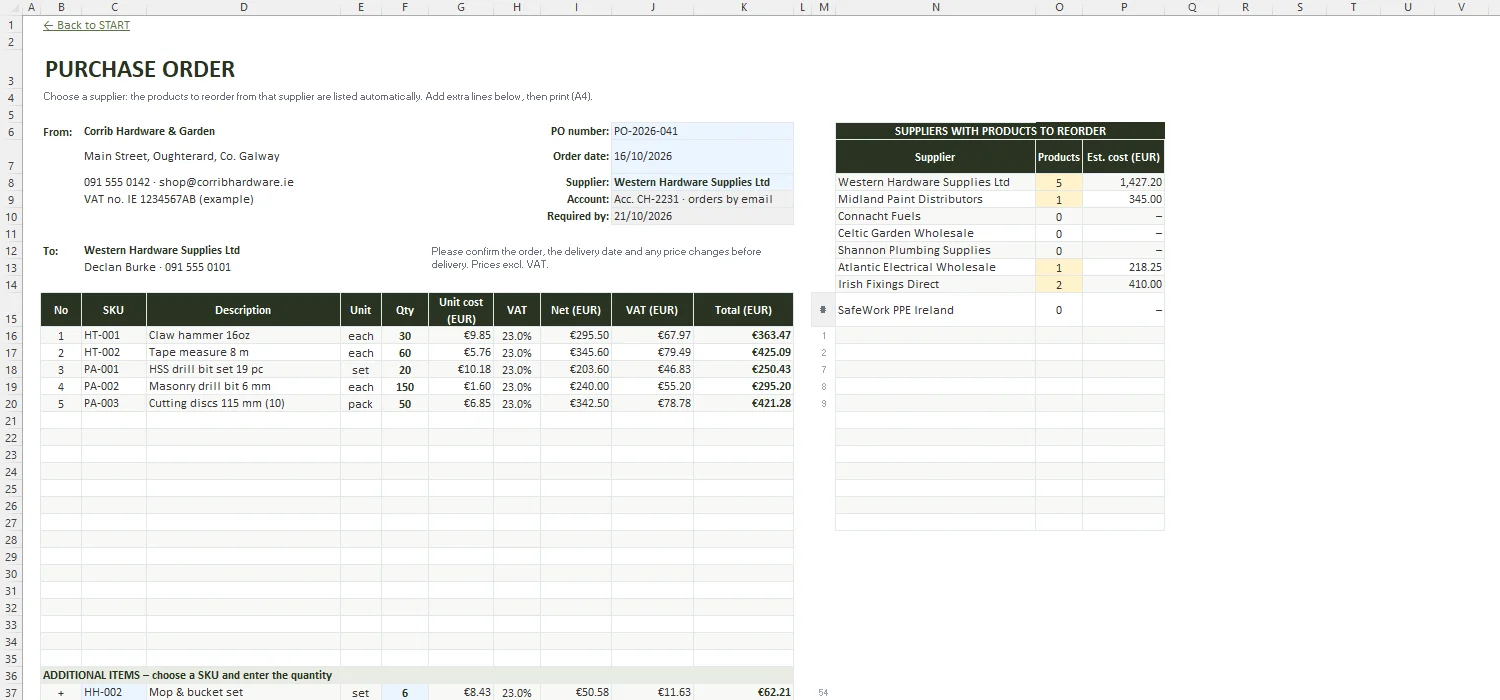Screen dimensions: 1500x700
Task: Select net amount €345.60
Action: pyautogui.click(x=576, y=352)
